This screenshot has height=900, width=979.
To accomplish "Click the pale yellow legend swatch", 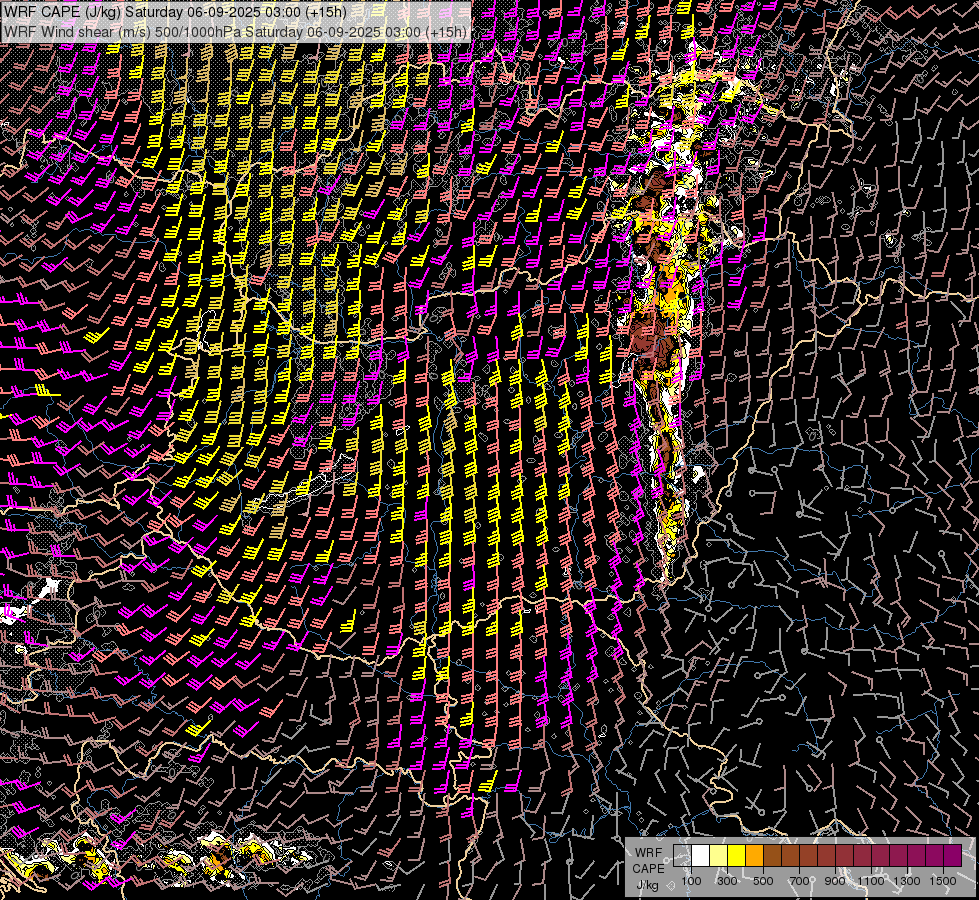I will point(719,856).
